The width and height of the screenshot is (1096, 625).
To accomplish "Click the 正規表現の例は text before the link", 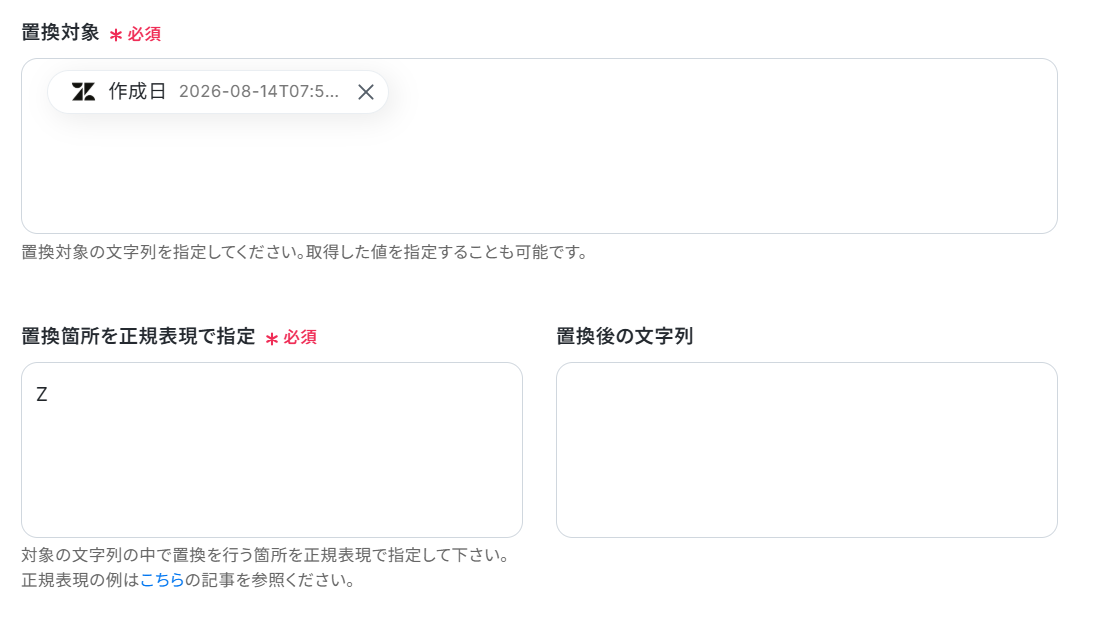I will 80,580.
